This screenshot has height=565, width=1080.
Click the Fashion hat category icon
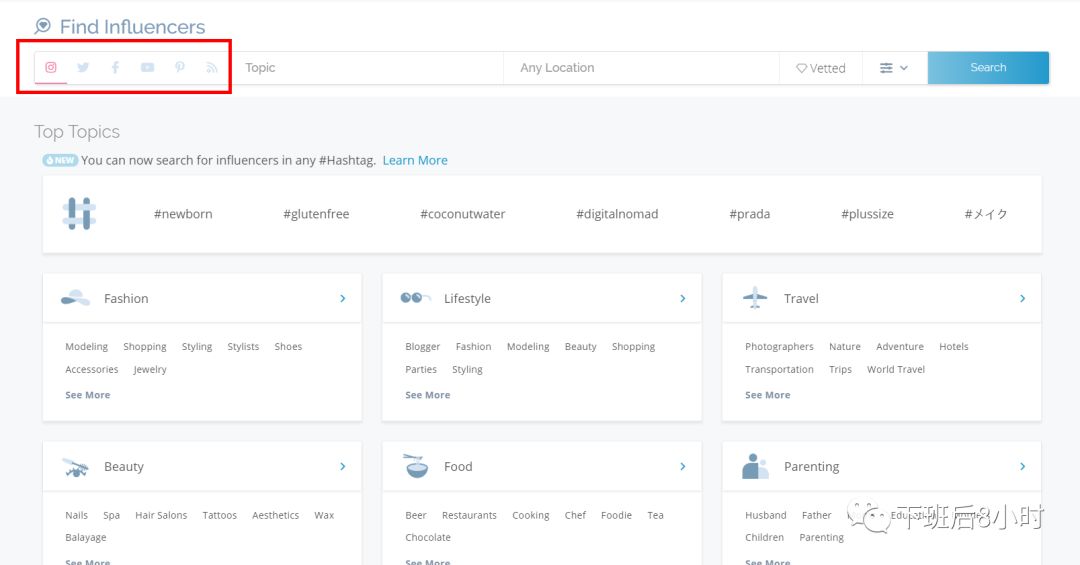(75, 298)
